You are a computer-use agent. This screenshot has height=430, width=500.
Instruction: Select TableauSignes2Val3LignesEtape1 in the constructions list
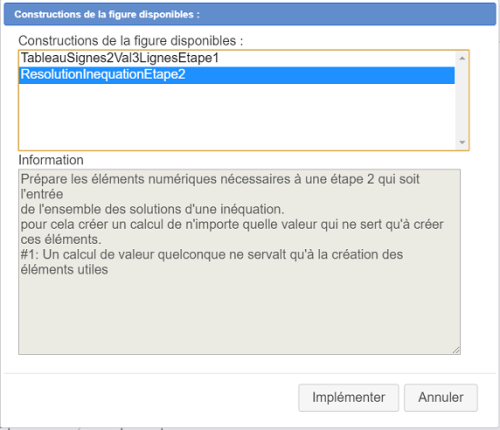click(237, 58)
